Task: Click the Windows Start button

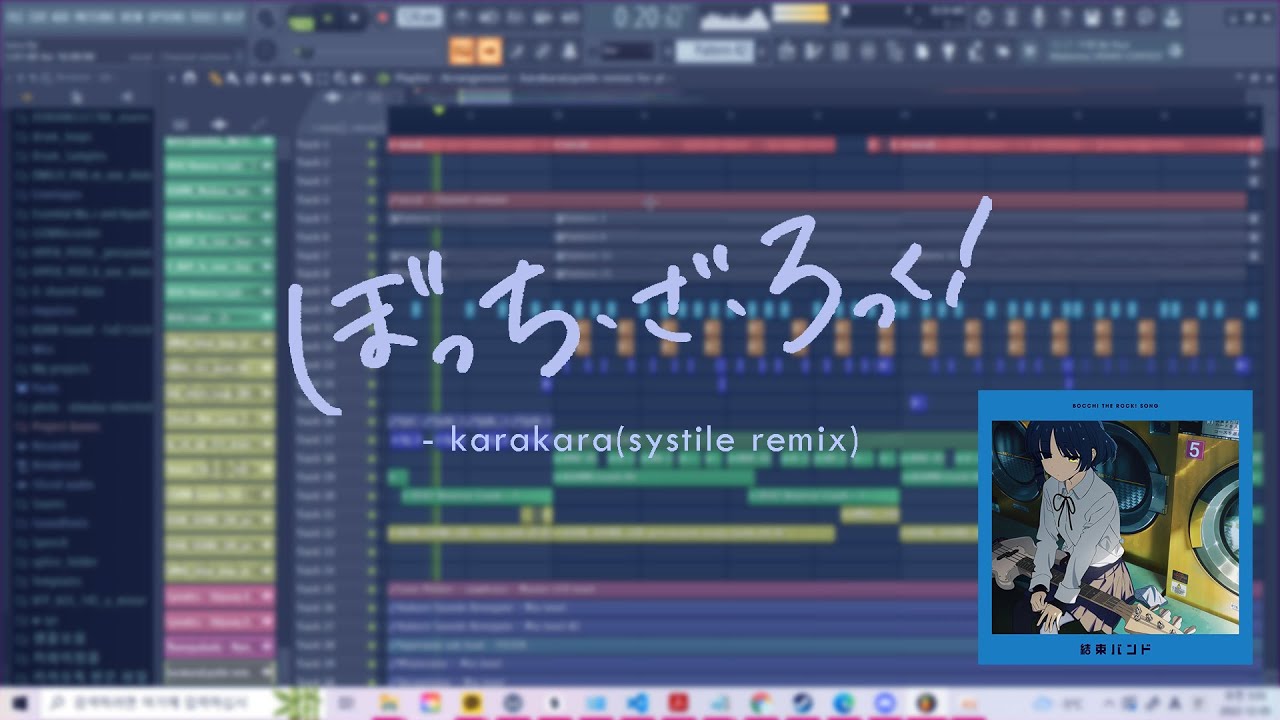Action: pyautogui.click(x=20, y=703)
